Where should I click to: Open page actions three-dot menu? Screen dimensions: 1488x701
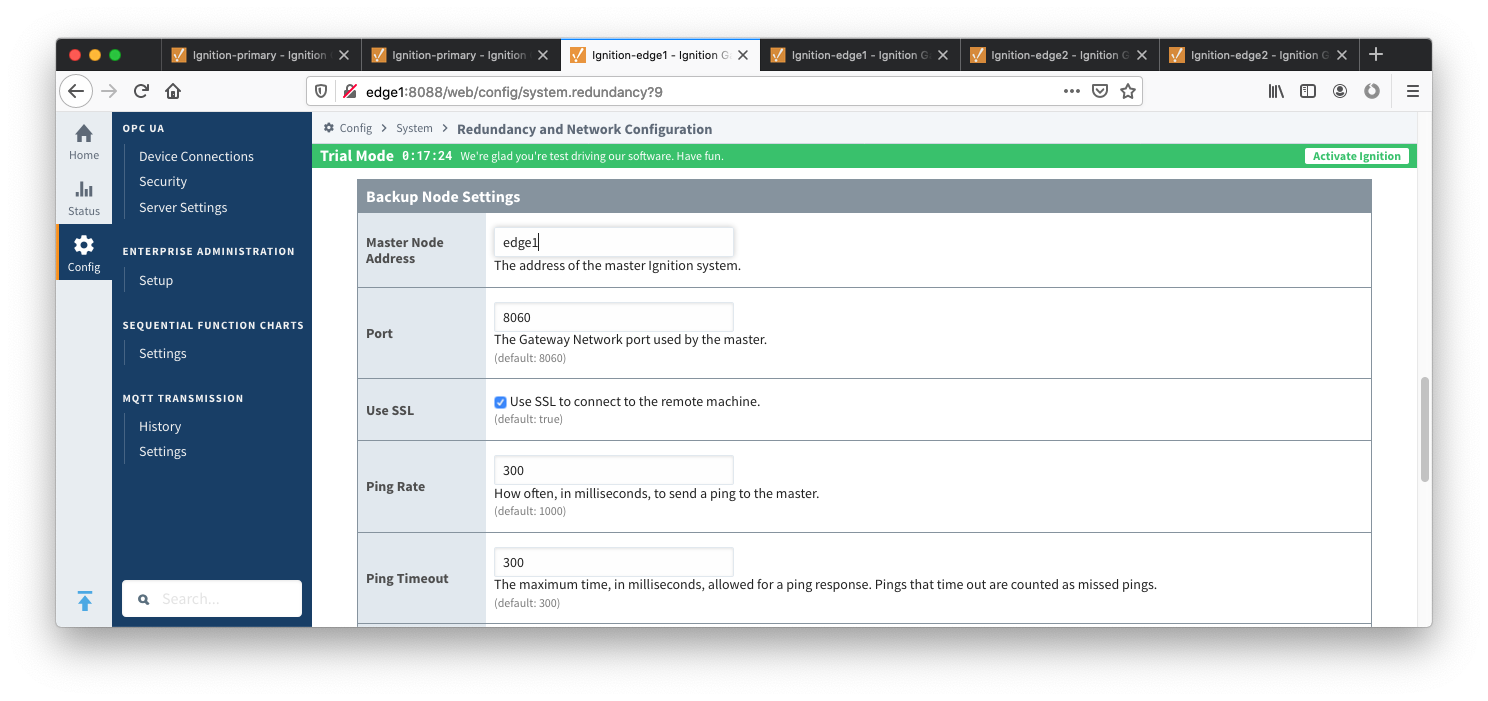point(1072,91)
